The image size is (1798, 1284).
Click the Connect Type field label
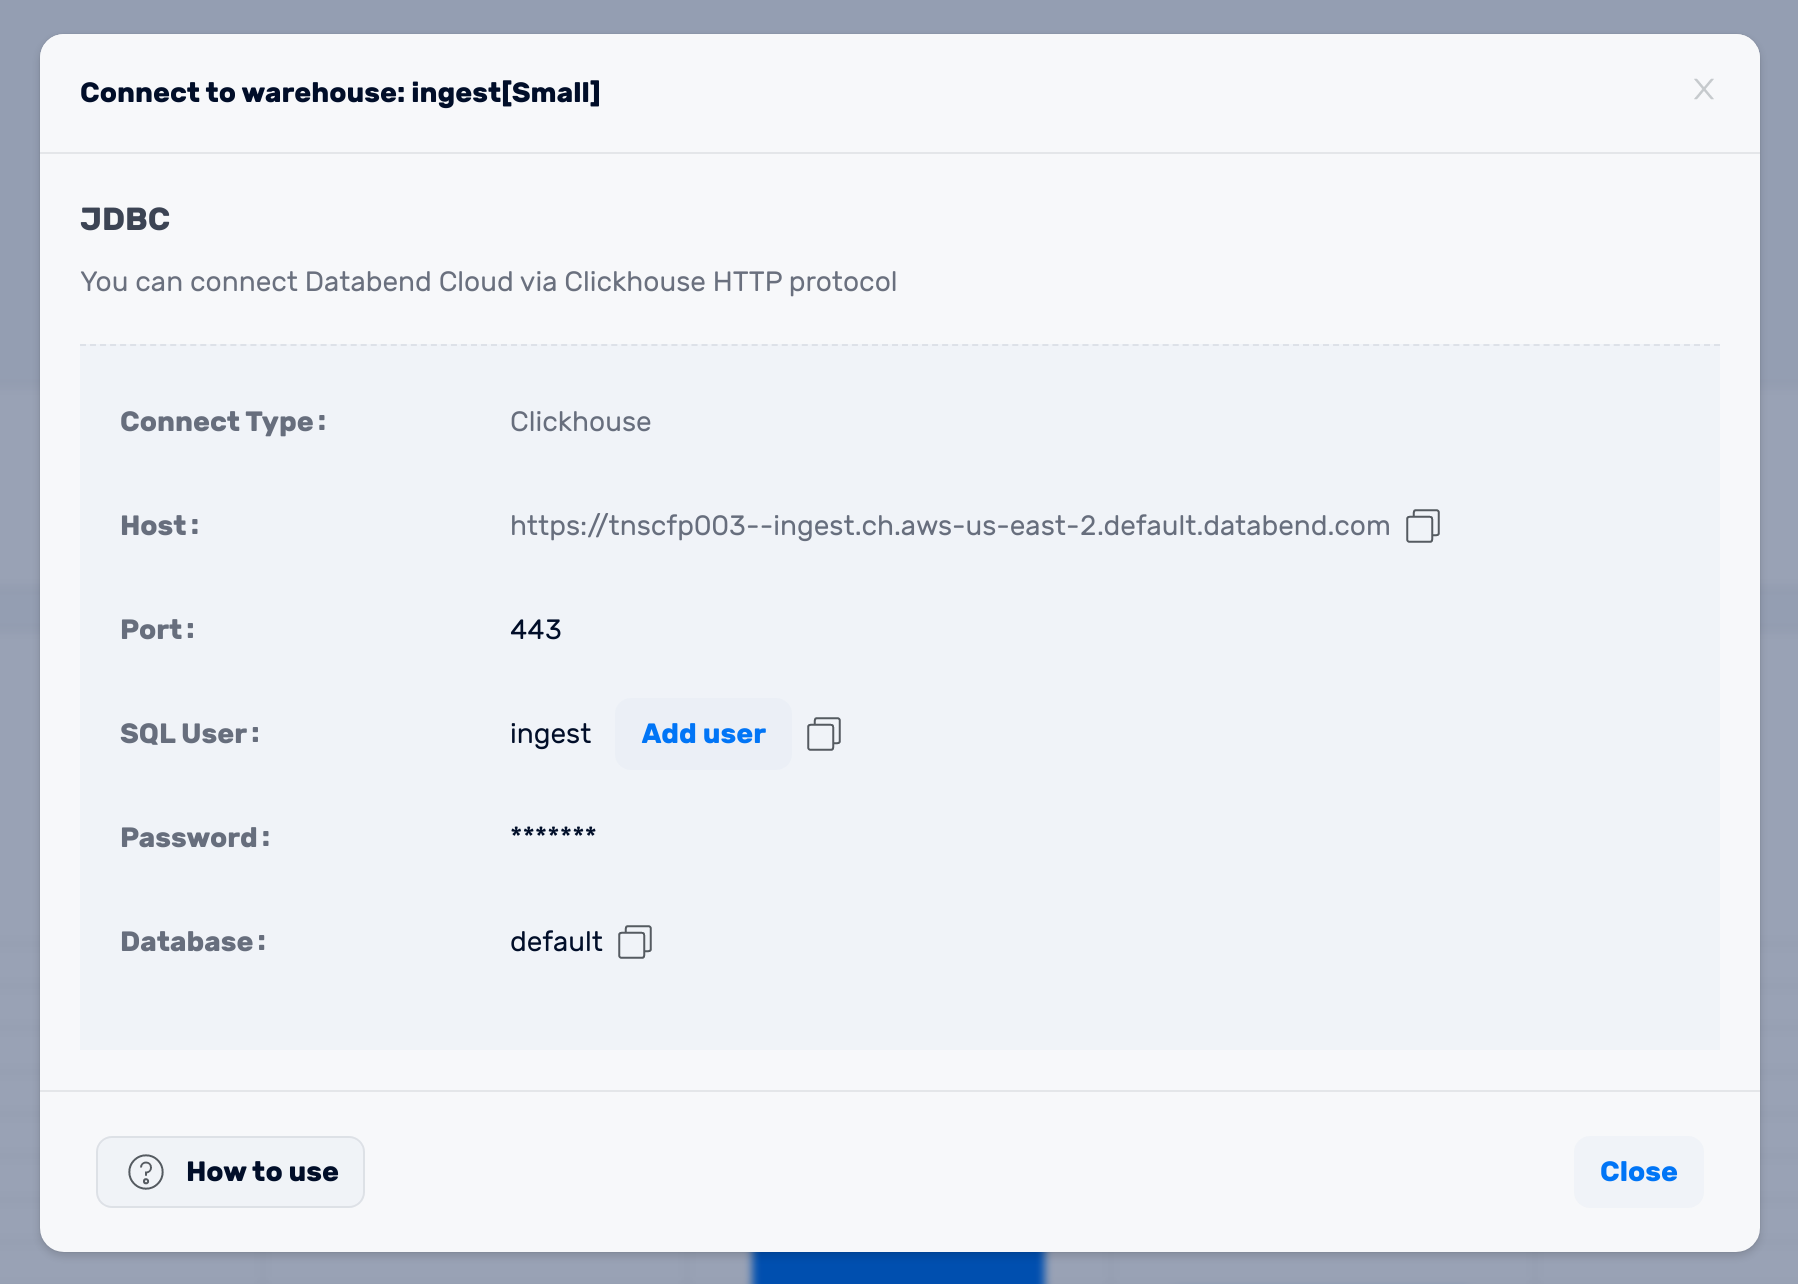pos(223,422)
